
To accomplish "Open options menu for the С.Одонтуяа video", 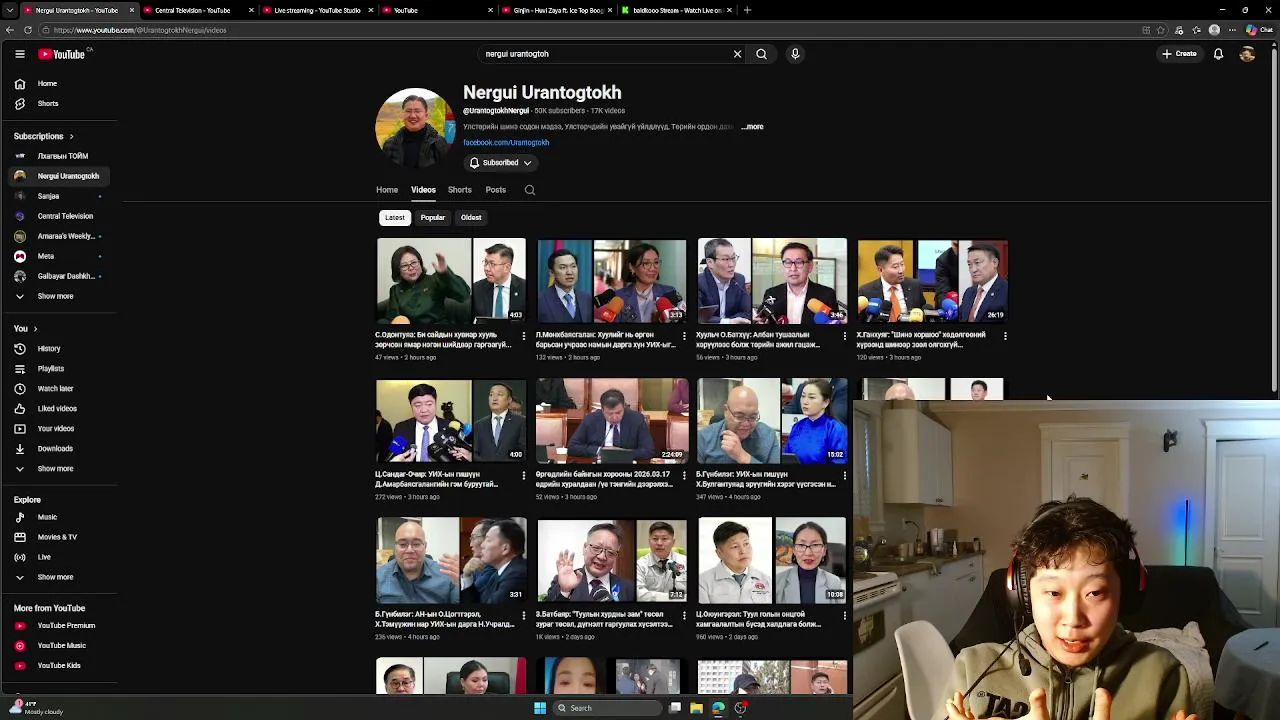I will (x=523, y=336).
